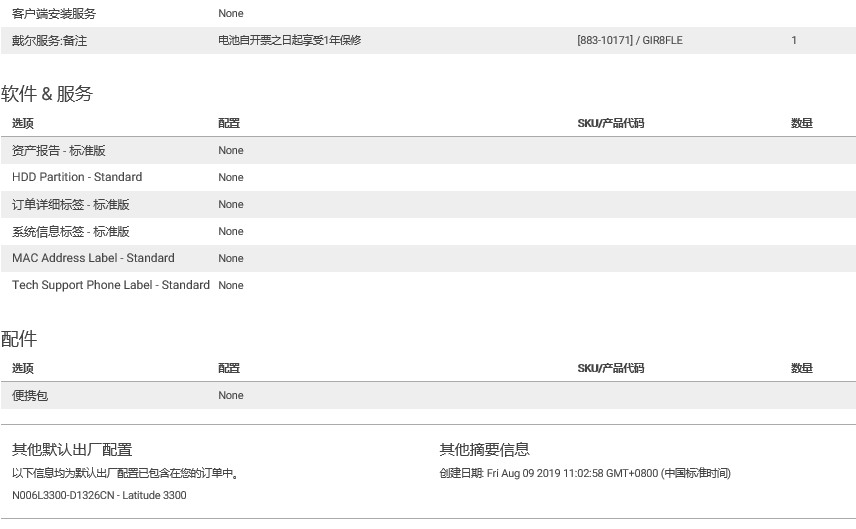
Task: Select the 便携包 accessory row
Action: tap(30, 395)
